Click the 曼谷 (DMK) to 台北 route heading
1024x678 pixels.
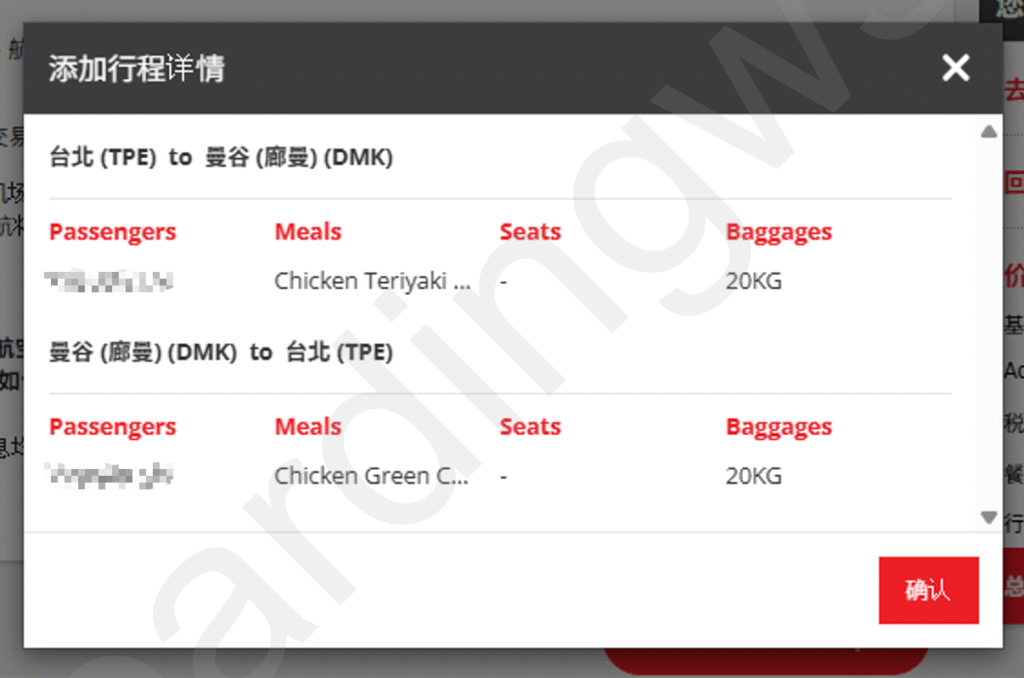[221, 352]
